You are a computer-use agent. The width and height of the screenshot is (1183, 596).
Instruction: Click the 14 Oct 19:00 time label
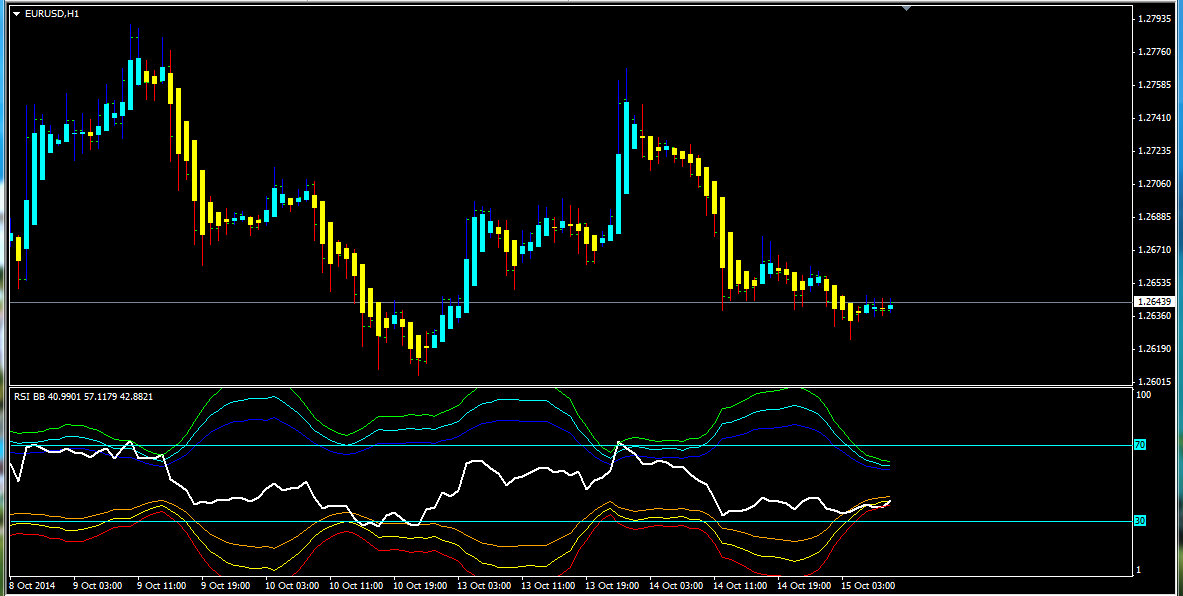805,585
